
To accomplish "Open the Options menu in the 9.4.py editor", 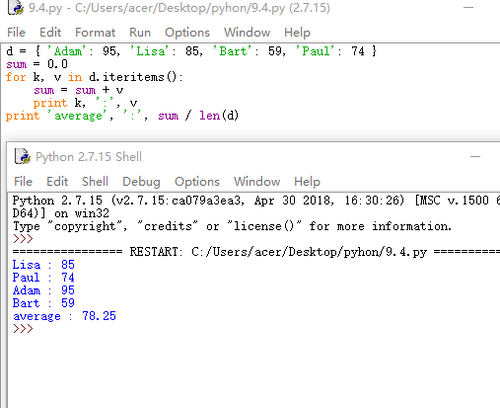I will click(187, 32).
